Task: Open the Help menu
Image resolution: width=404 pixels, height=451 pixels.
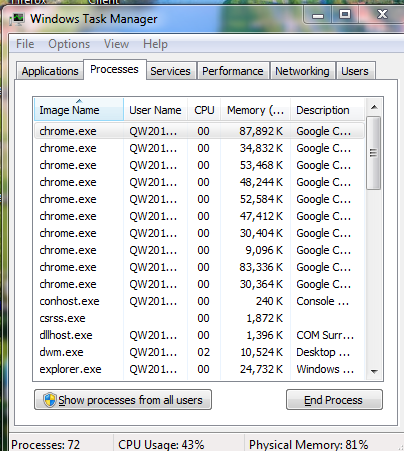Action: (155, 44)
